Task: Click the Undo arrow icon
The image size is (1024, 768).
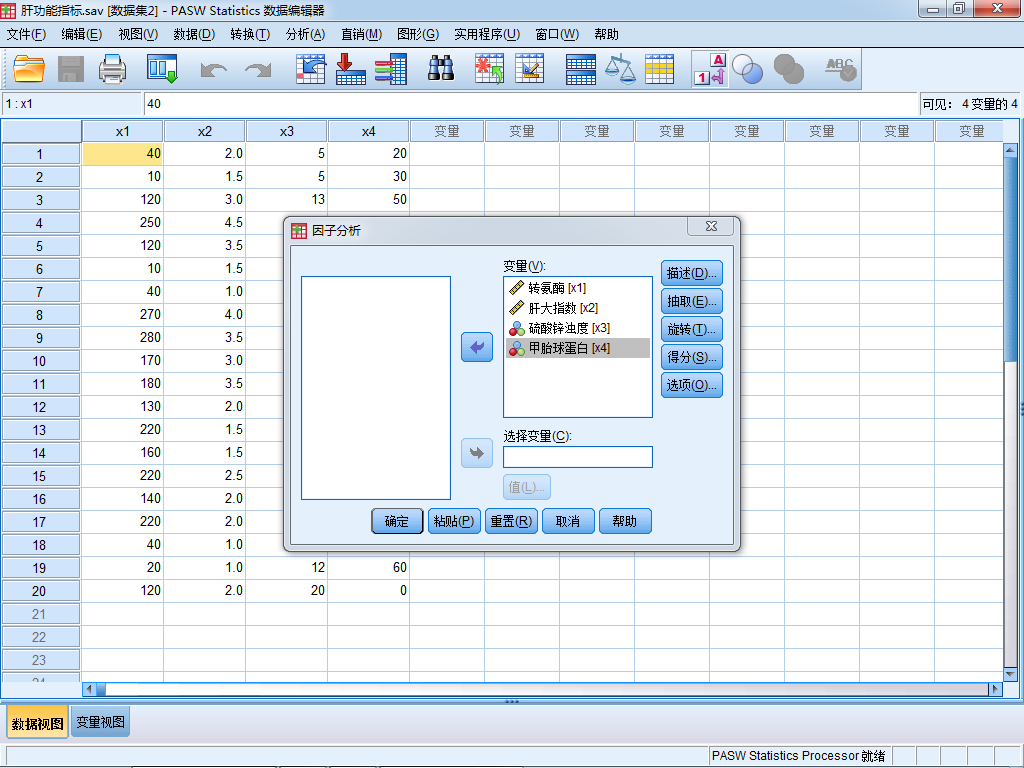Action: tap(214, 69)
